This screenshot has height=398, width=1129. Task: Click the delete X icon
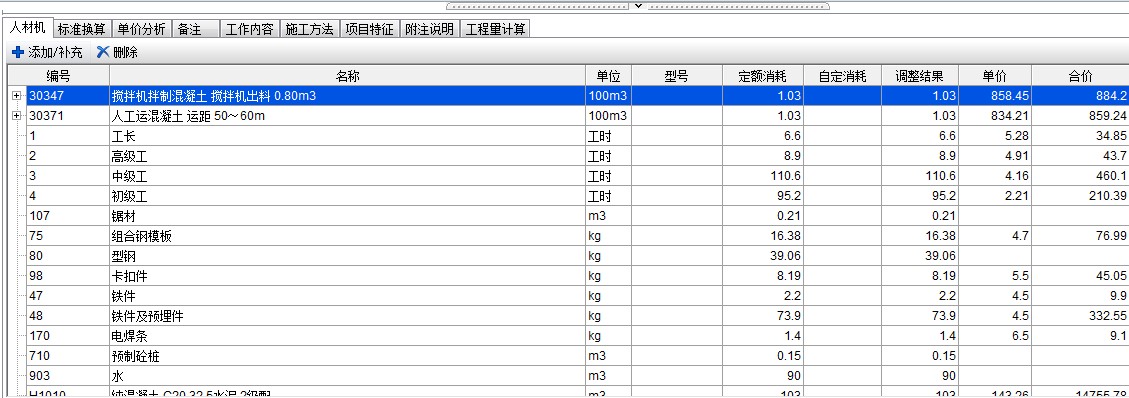pyautogui.click(x=103, y=53)
